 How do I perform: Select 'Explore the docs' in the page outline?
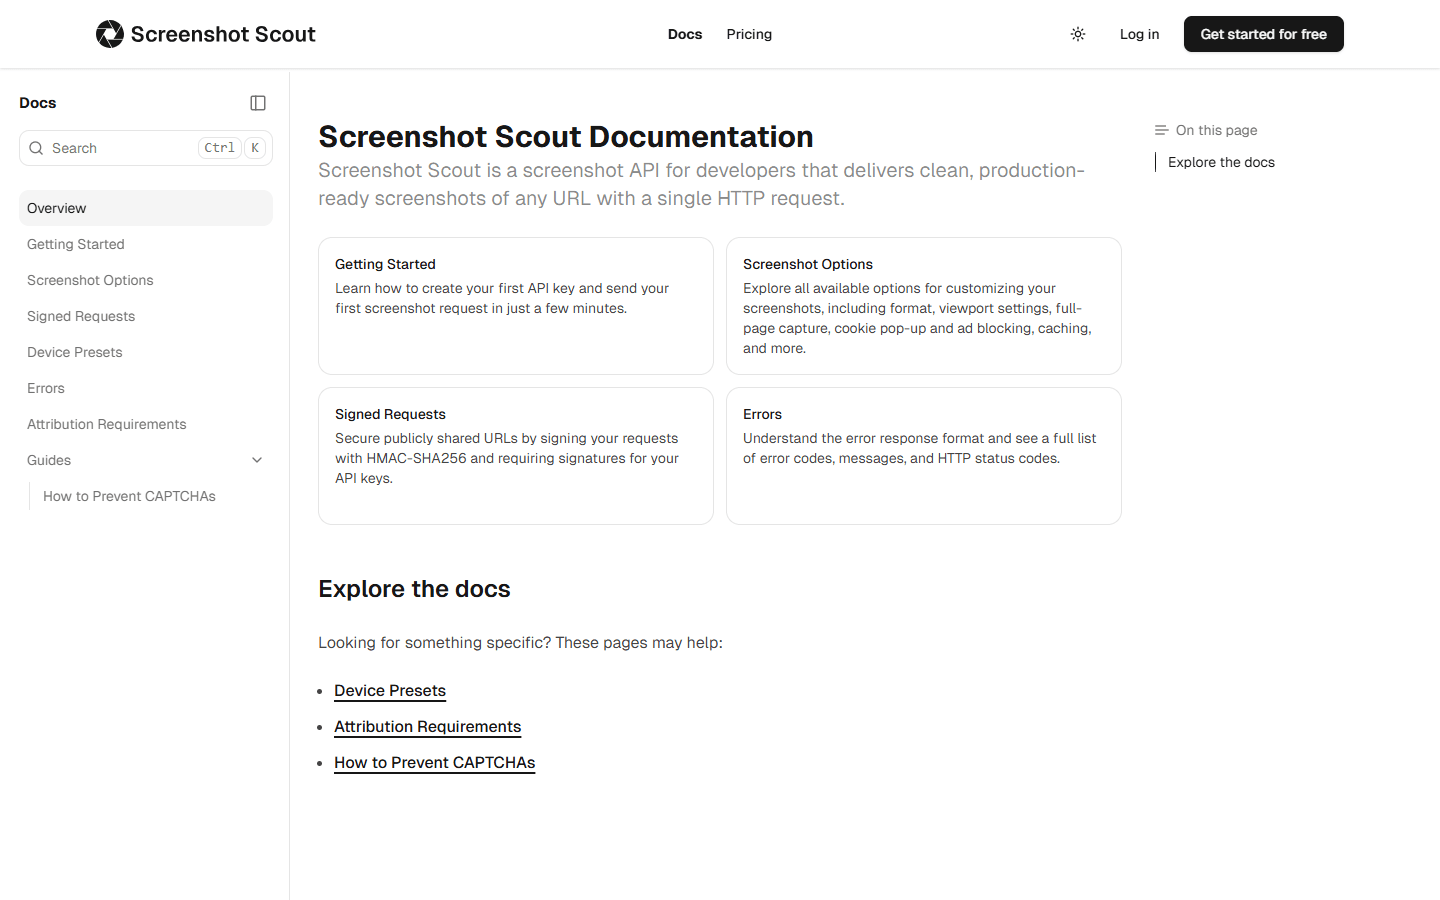point(1221,161)
